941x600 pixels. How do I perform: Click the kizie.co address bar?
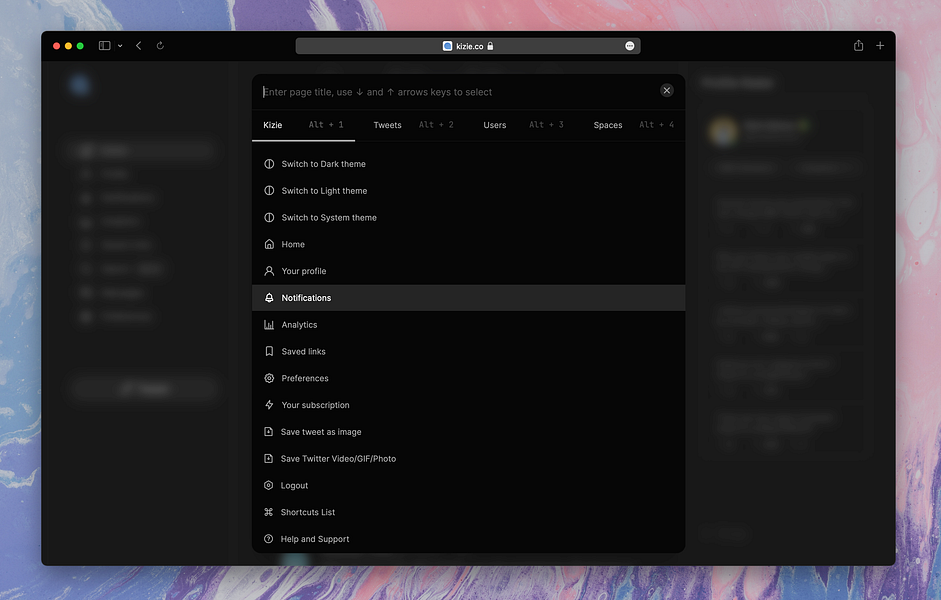(x=468, y=46)
